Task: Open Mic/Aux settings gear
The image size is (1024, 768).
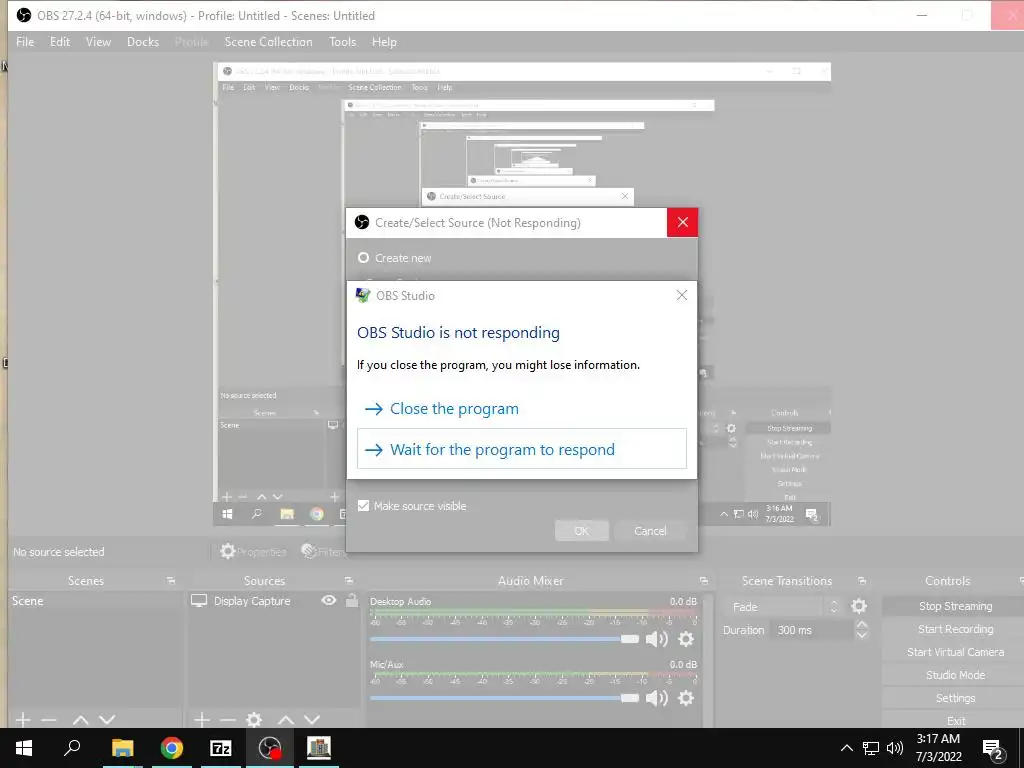Action: (x=686, y=698)
